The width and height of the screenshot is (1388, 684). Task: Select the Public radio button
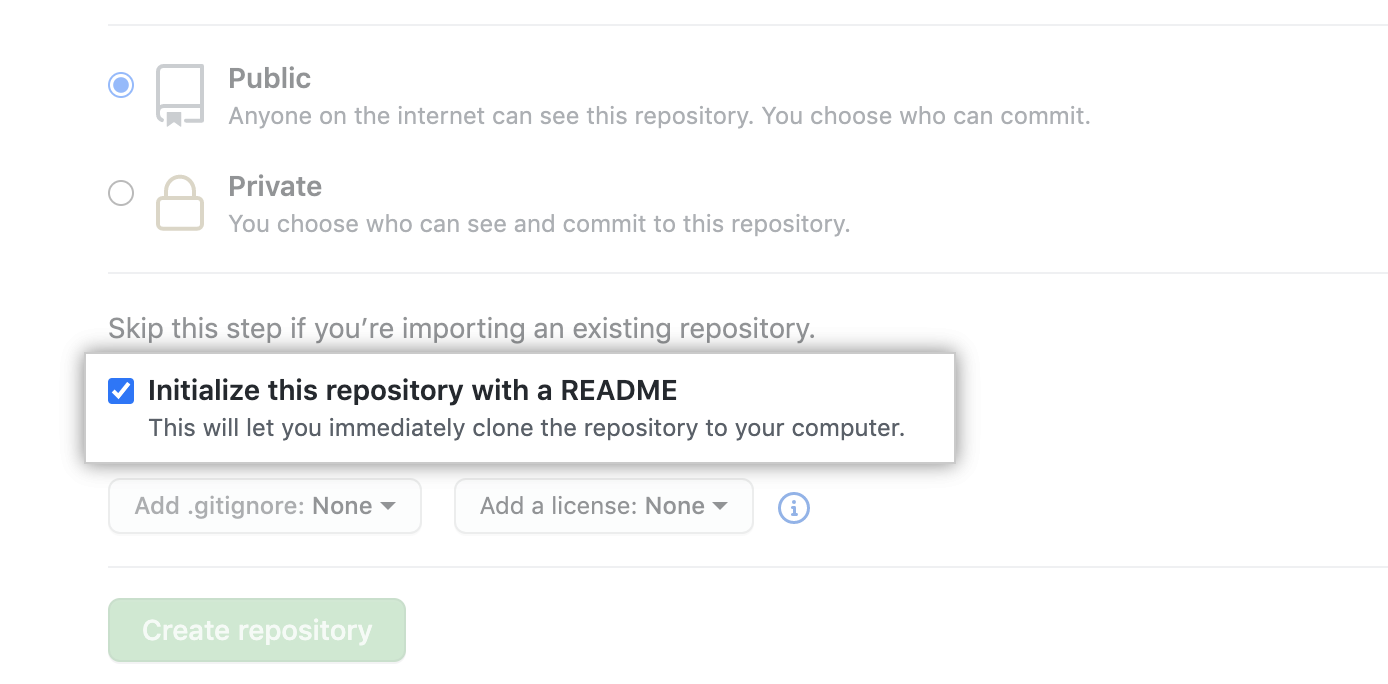pyautogui.click(x=120, y=85)
